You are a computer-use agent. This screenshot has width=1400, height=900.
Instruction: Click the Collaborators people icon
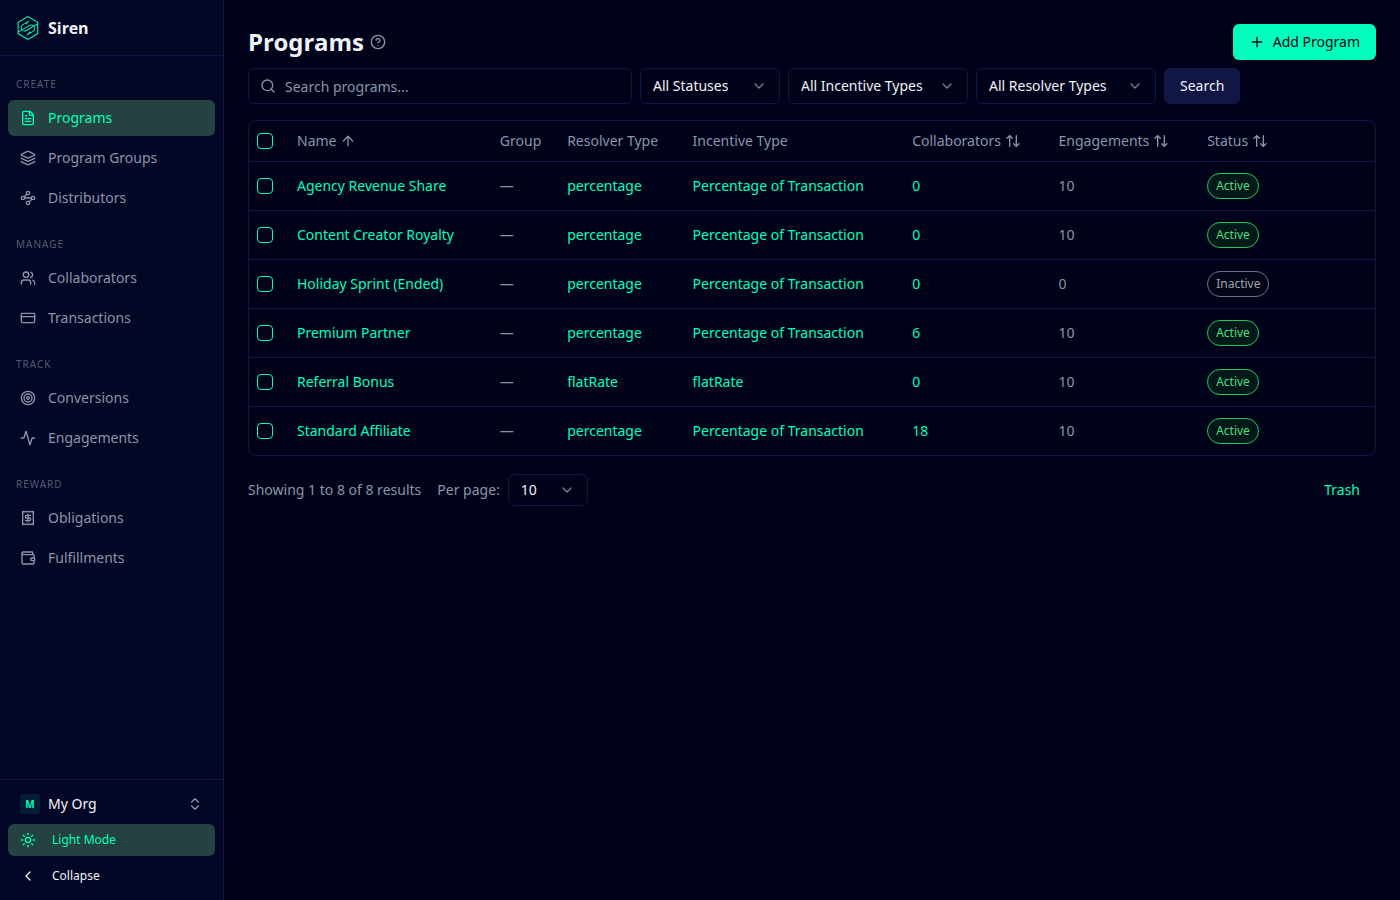28,278
